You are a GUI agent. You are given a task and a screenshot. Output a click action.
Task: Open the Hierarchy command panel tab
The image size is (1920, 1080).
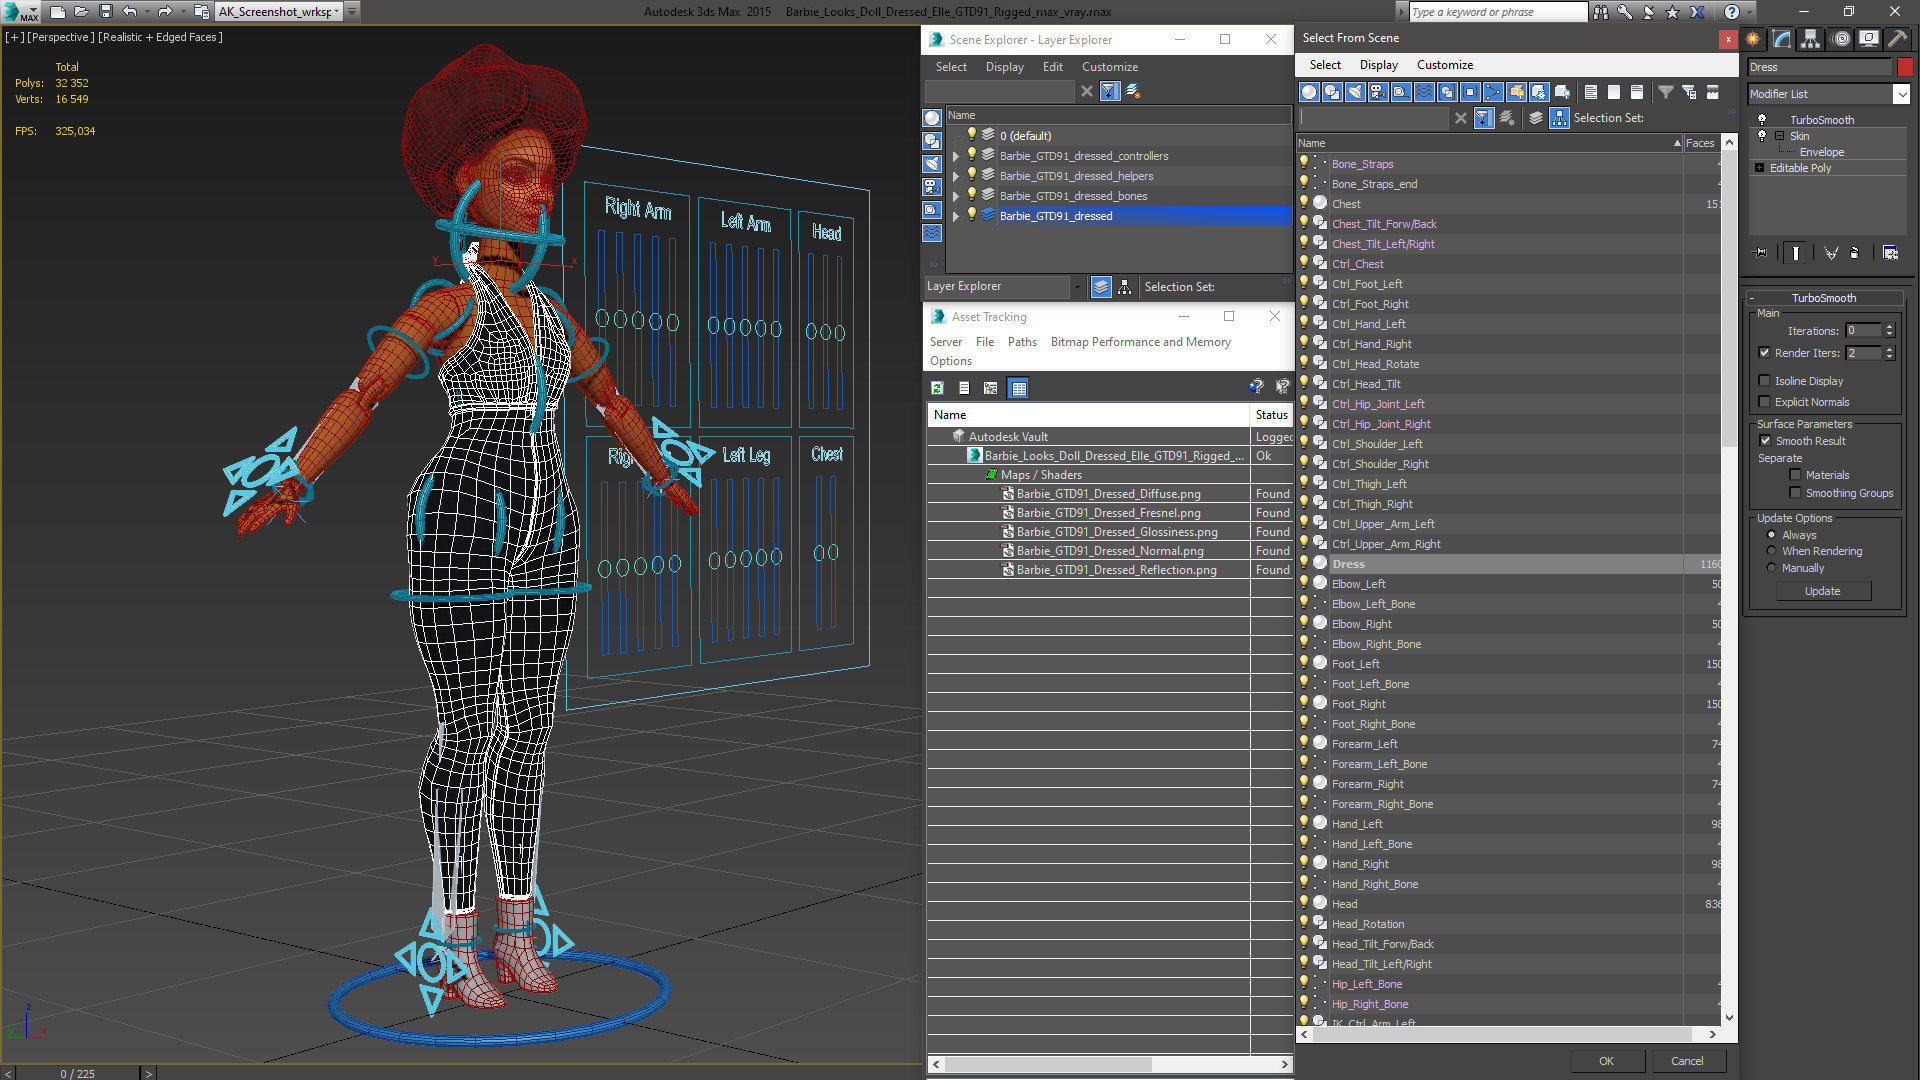point(1811,39)
